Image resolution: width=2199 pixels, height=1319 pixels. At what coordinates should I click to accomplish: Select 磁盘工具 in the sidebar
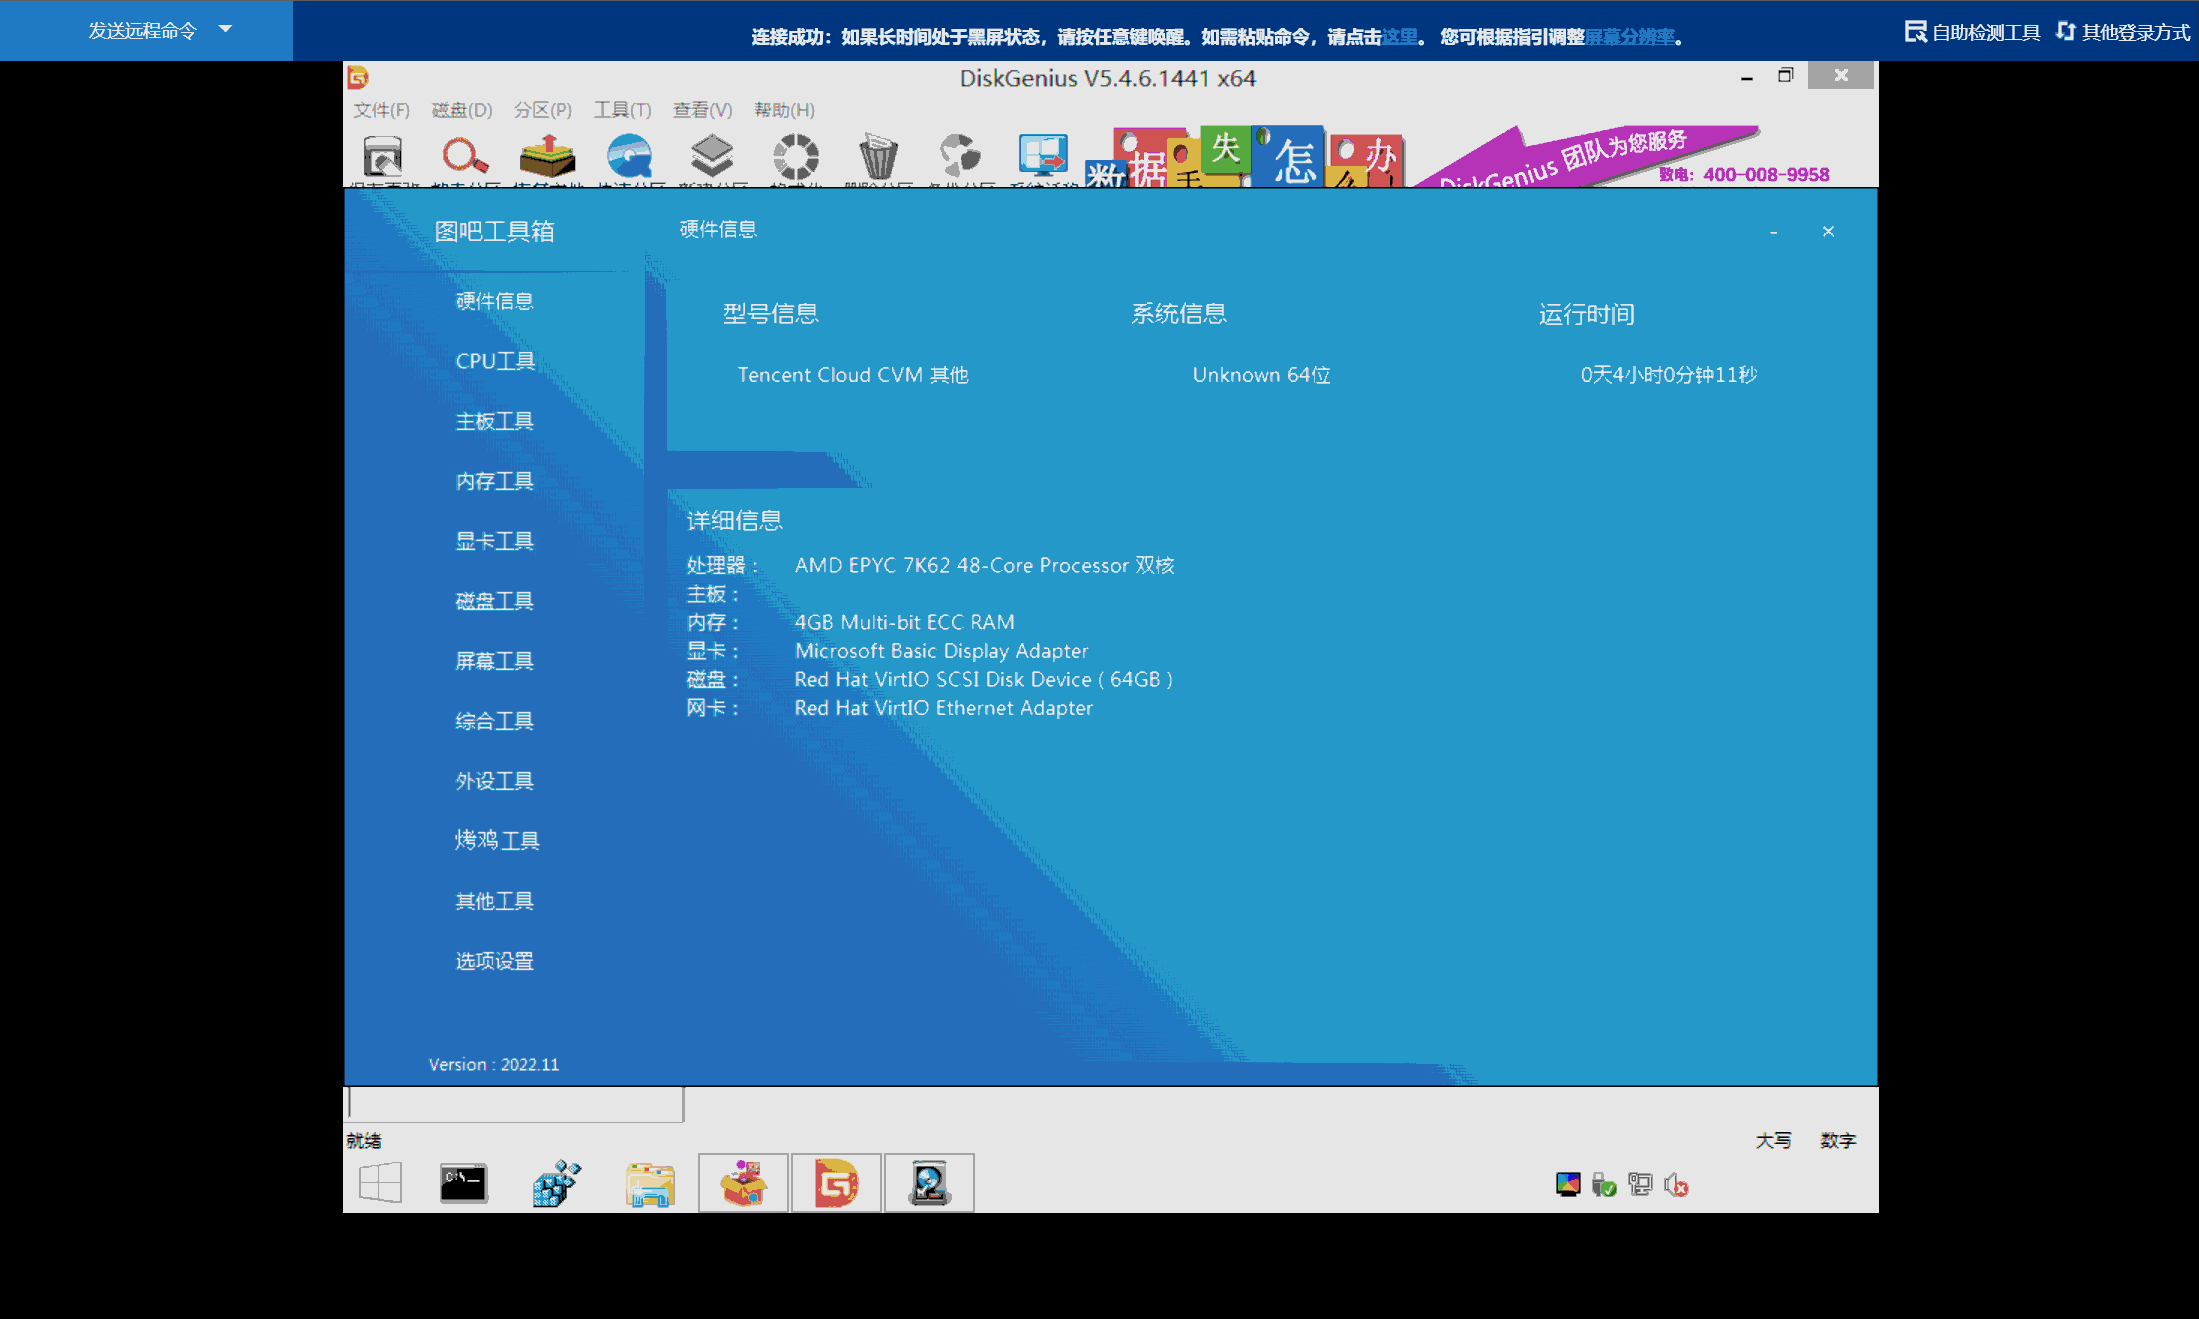pos(495,601)
